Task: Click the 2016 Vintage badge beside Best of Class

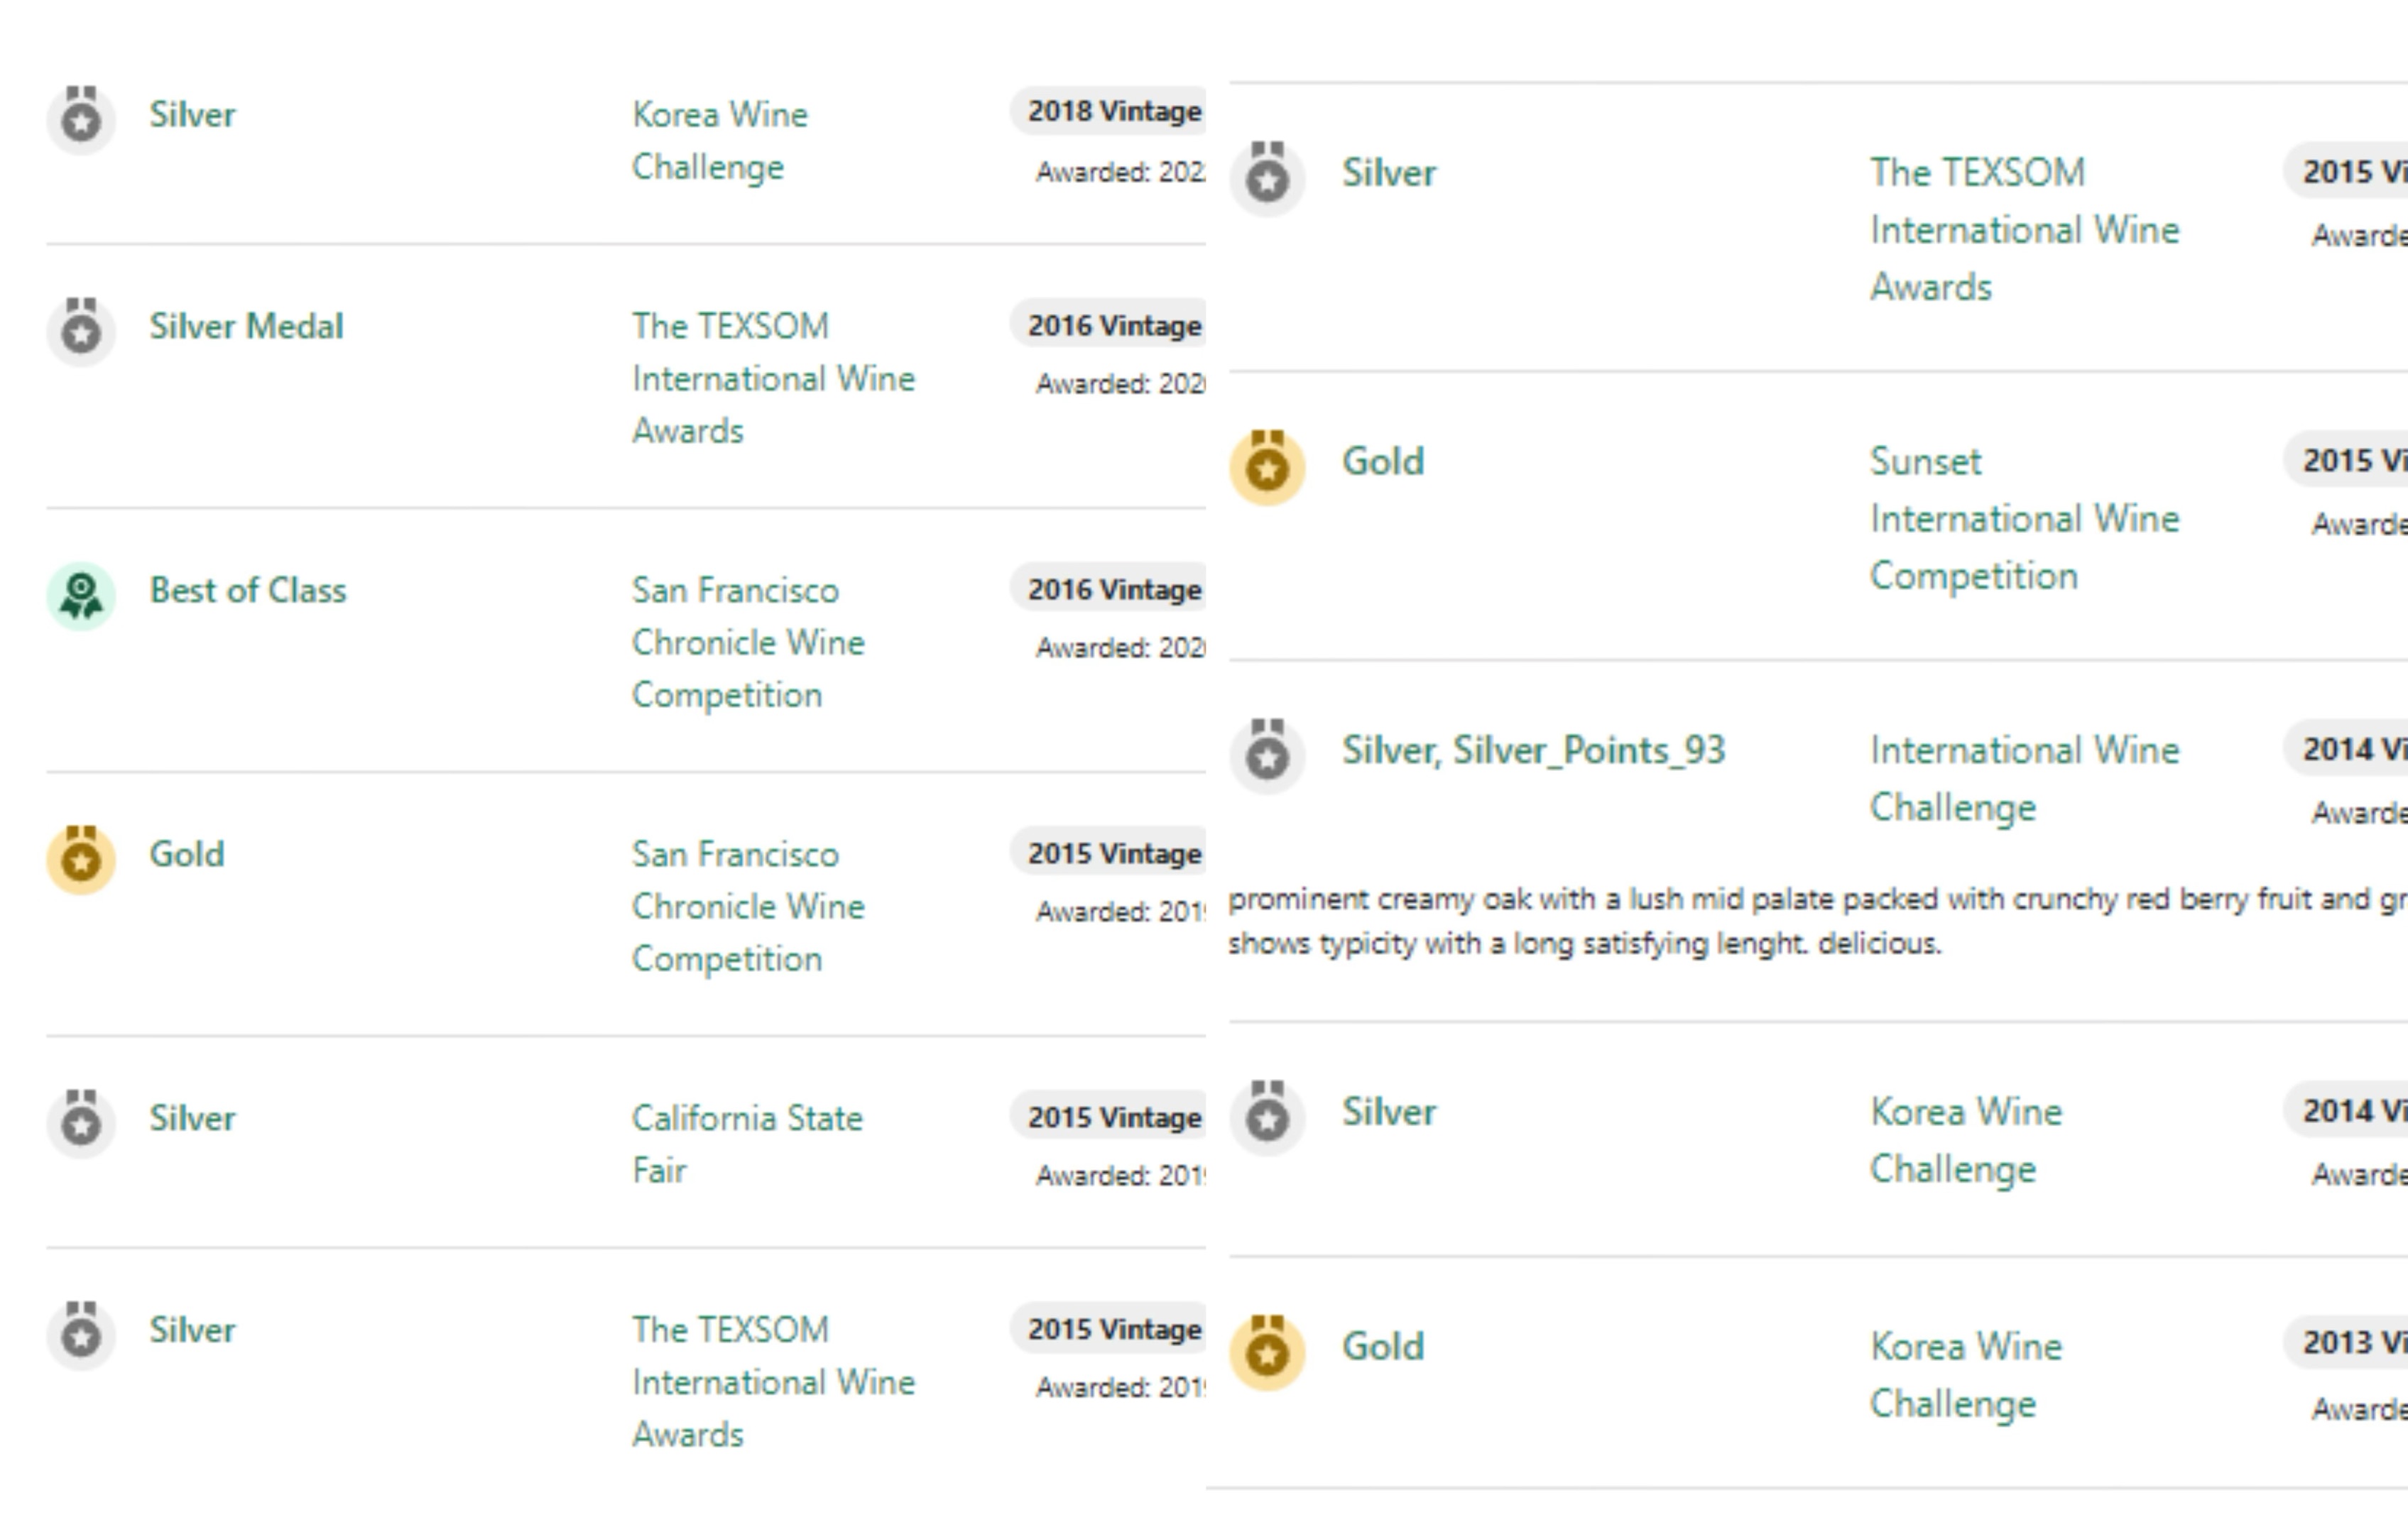Action: click(1113, 590)
